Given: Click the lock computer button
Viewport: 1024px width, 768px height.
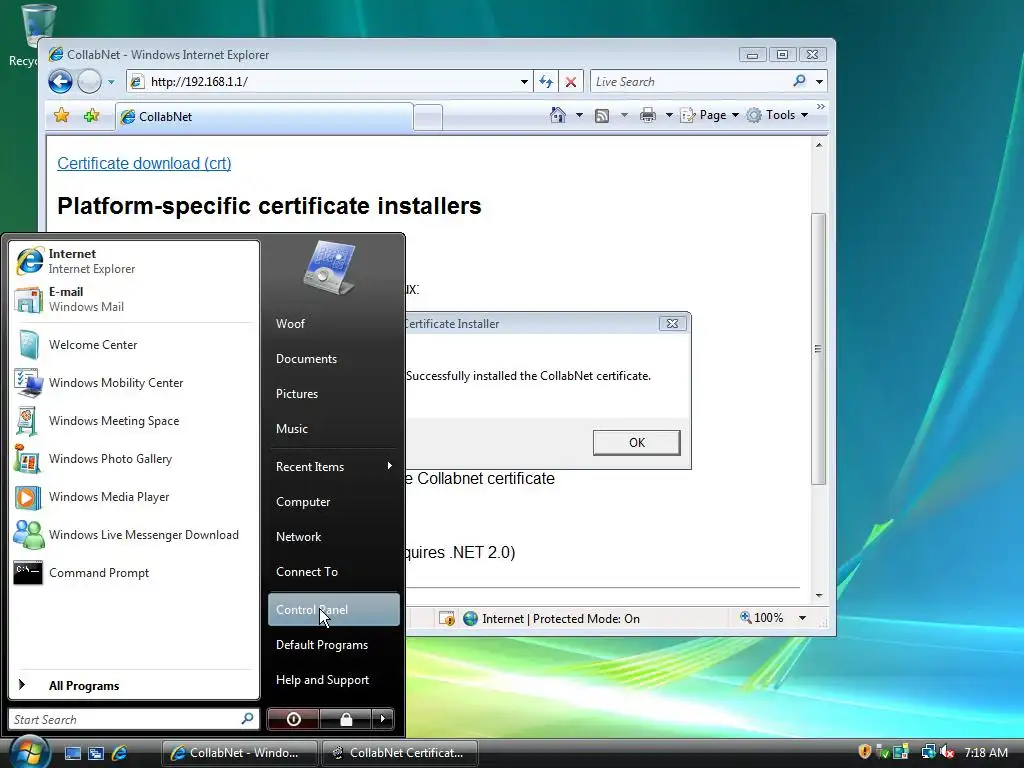Looking at the screenshot, I should pyautogui.click(x=346, y=719).
